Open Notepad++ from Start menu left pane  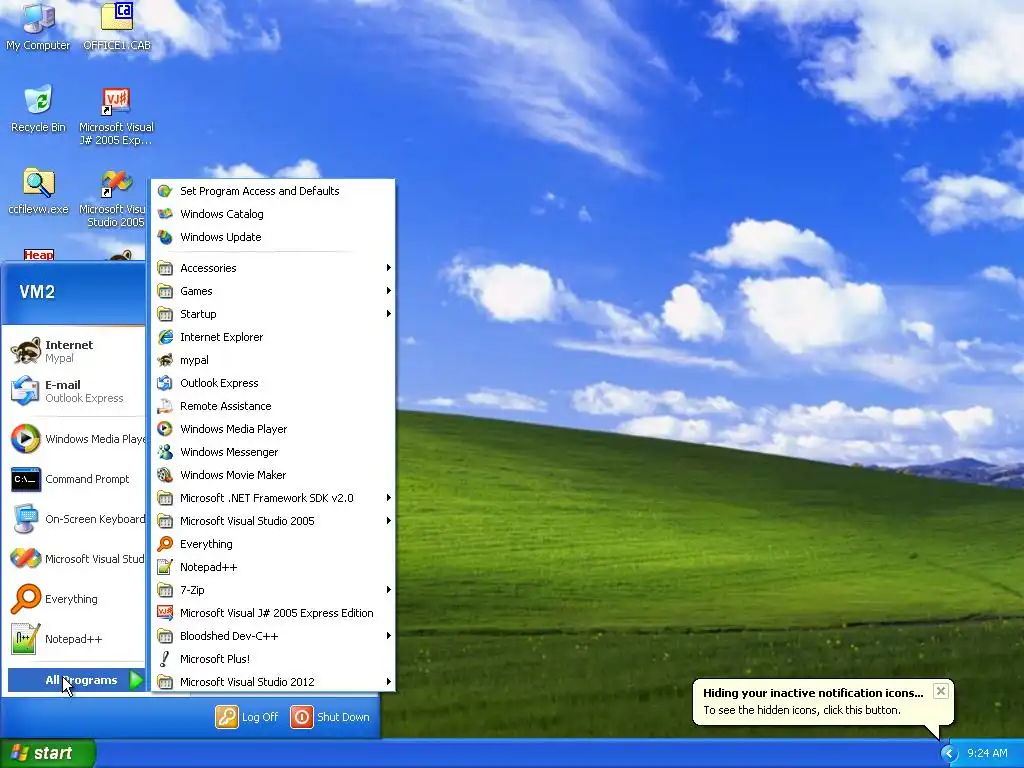pos(74,639)
